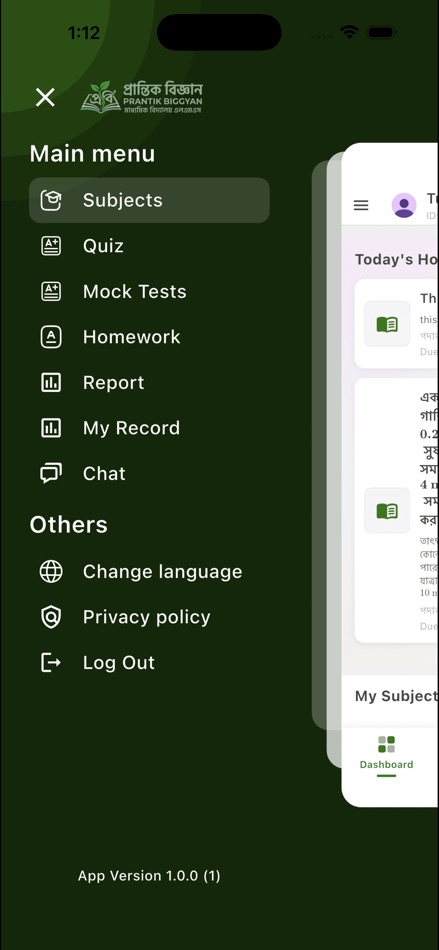Tap the Main menu heading

(92, 153)
